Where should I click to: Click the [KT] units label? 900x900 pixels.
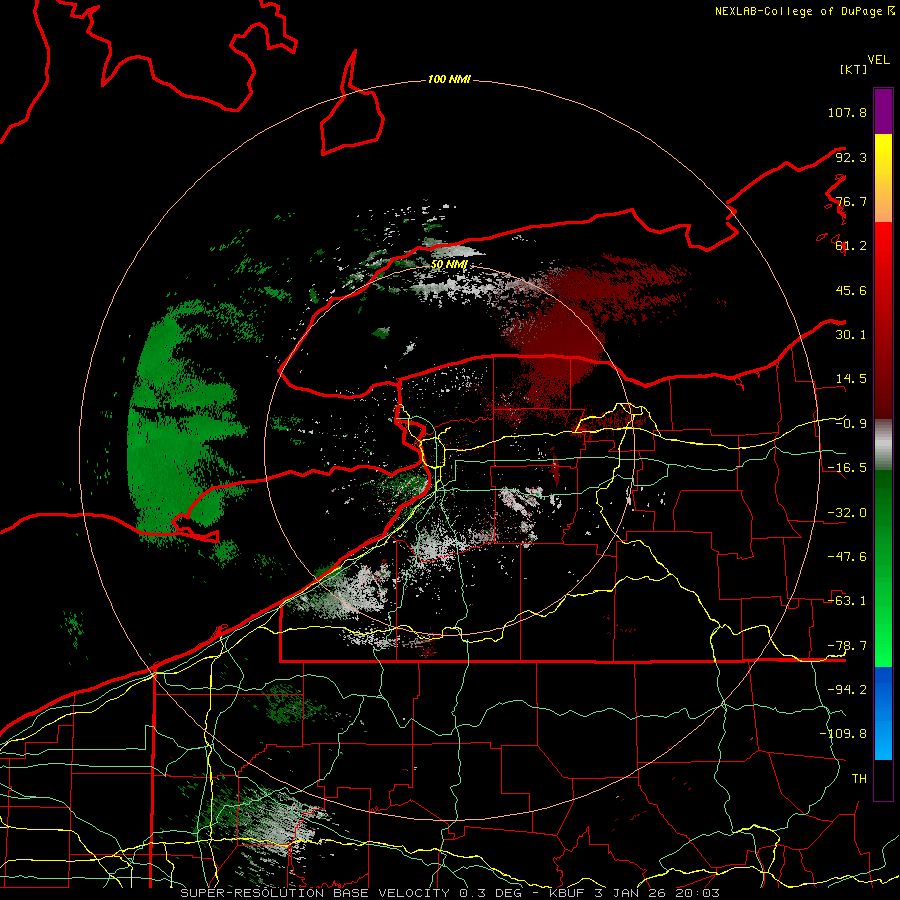point(854,69)
